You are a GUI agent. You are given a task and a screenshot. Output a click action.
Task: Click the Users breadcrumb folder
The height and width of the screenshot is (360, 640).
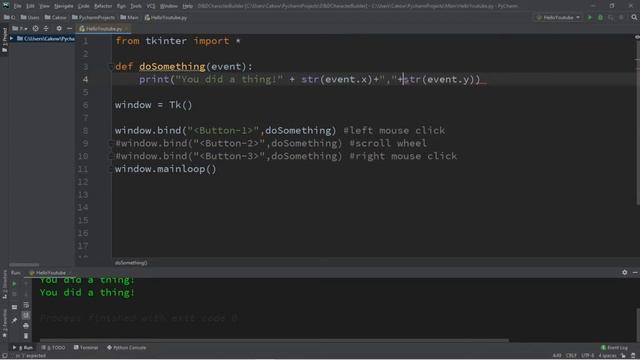click(30, 18)
